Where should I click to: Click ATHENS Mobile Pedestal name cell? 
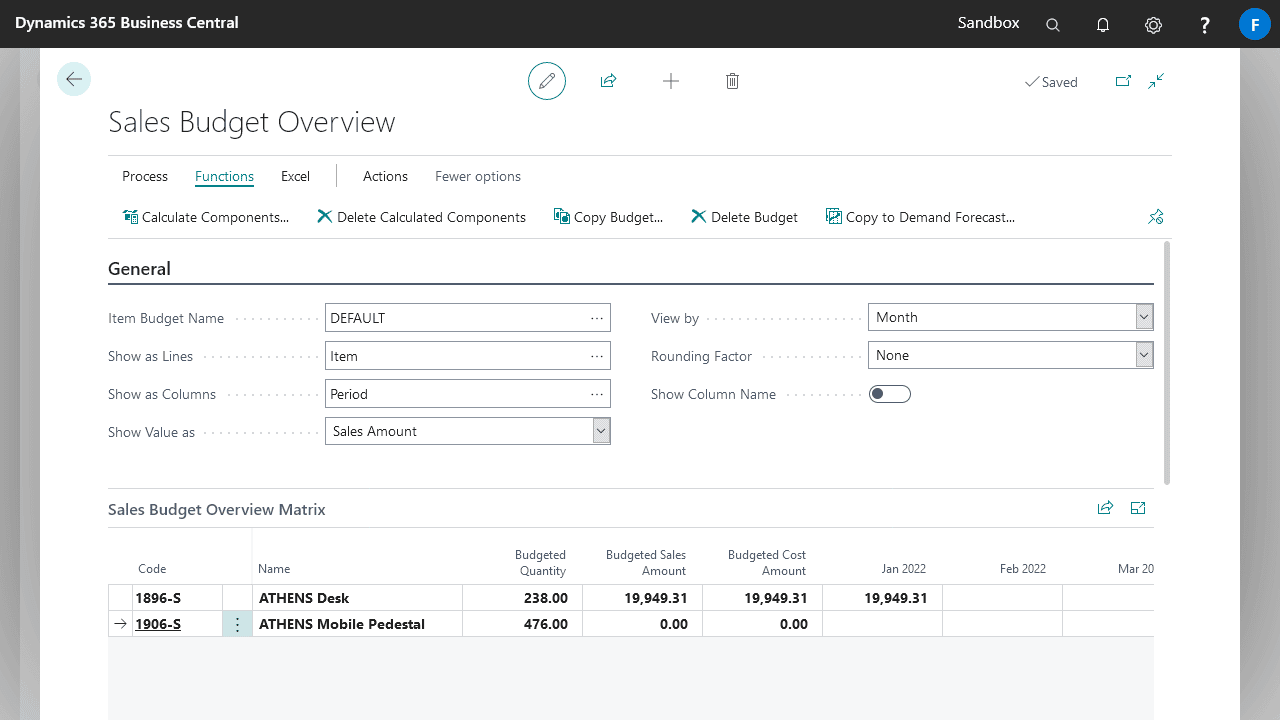click(358, 624)
